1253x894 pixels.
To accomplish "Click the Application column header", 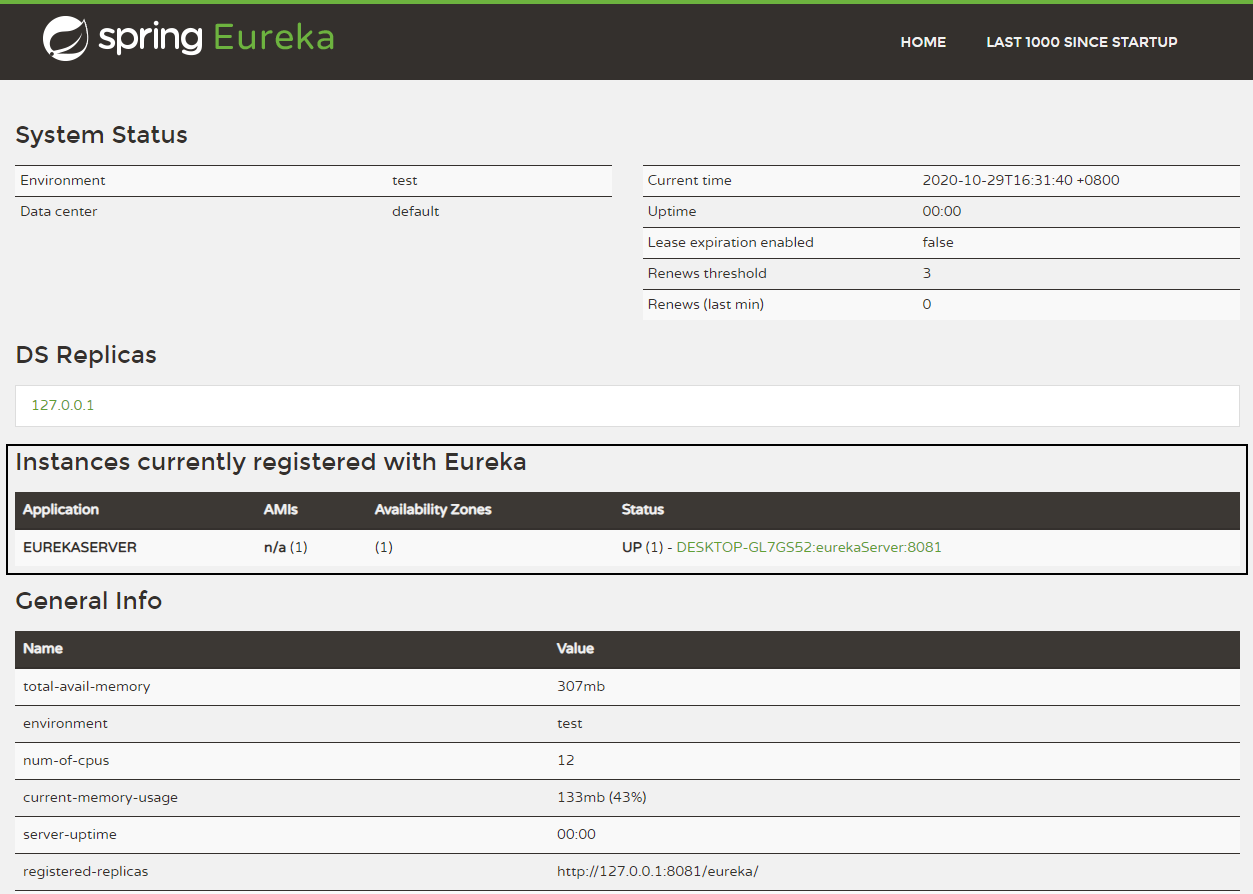I will tap(61, 509).
